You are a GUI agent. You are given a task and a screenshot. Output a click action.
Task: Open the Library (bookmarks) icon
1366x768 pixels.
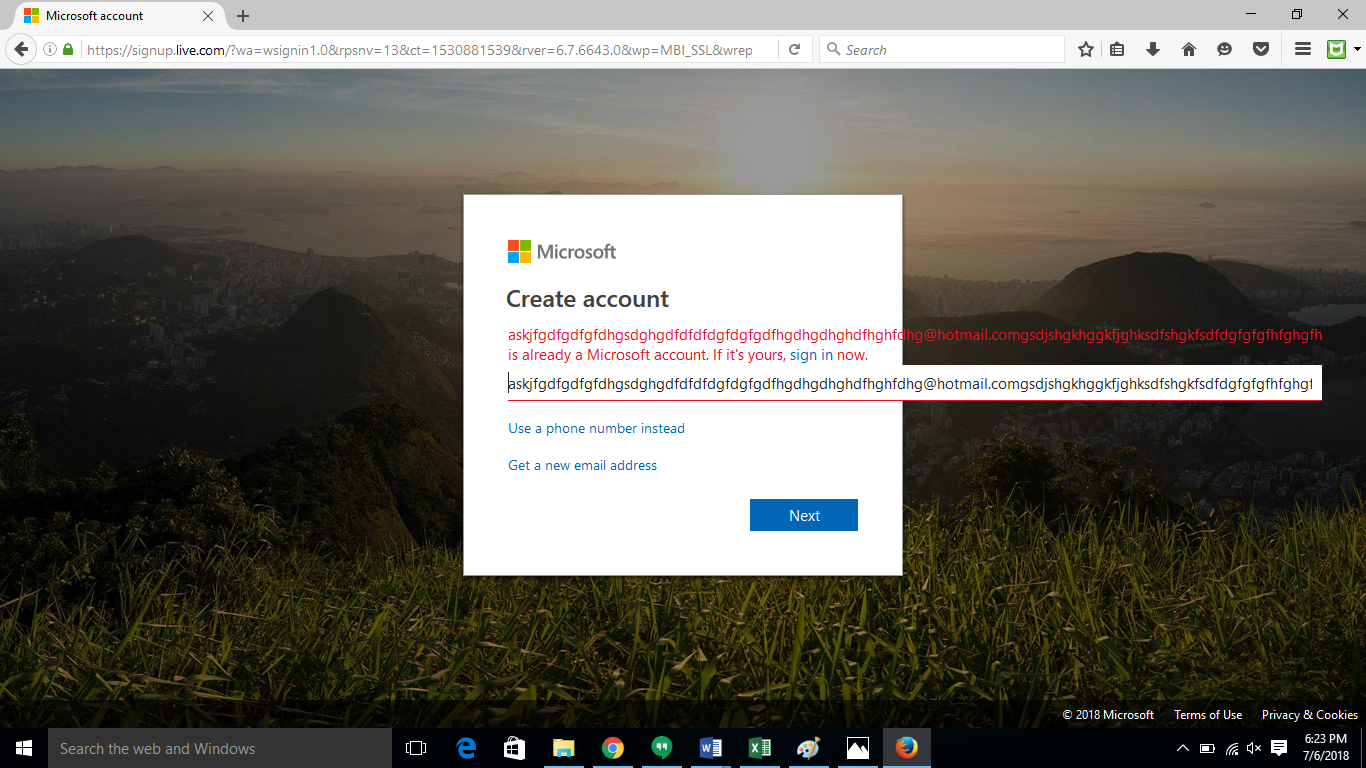click(x=1117, y=48)
